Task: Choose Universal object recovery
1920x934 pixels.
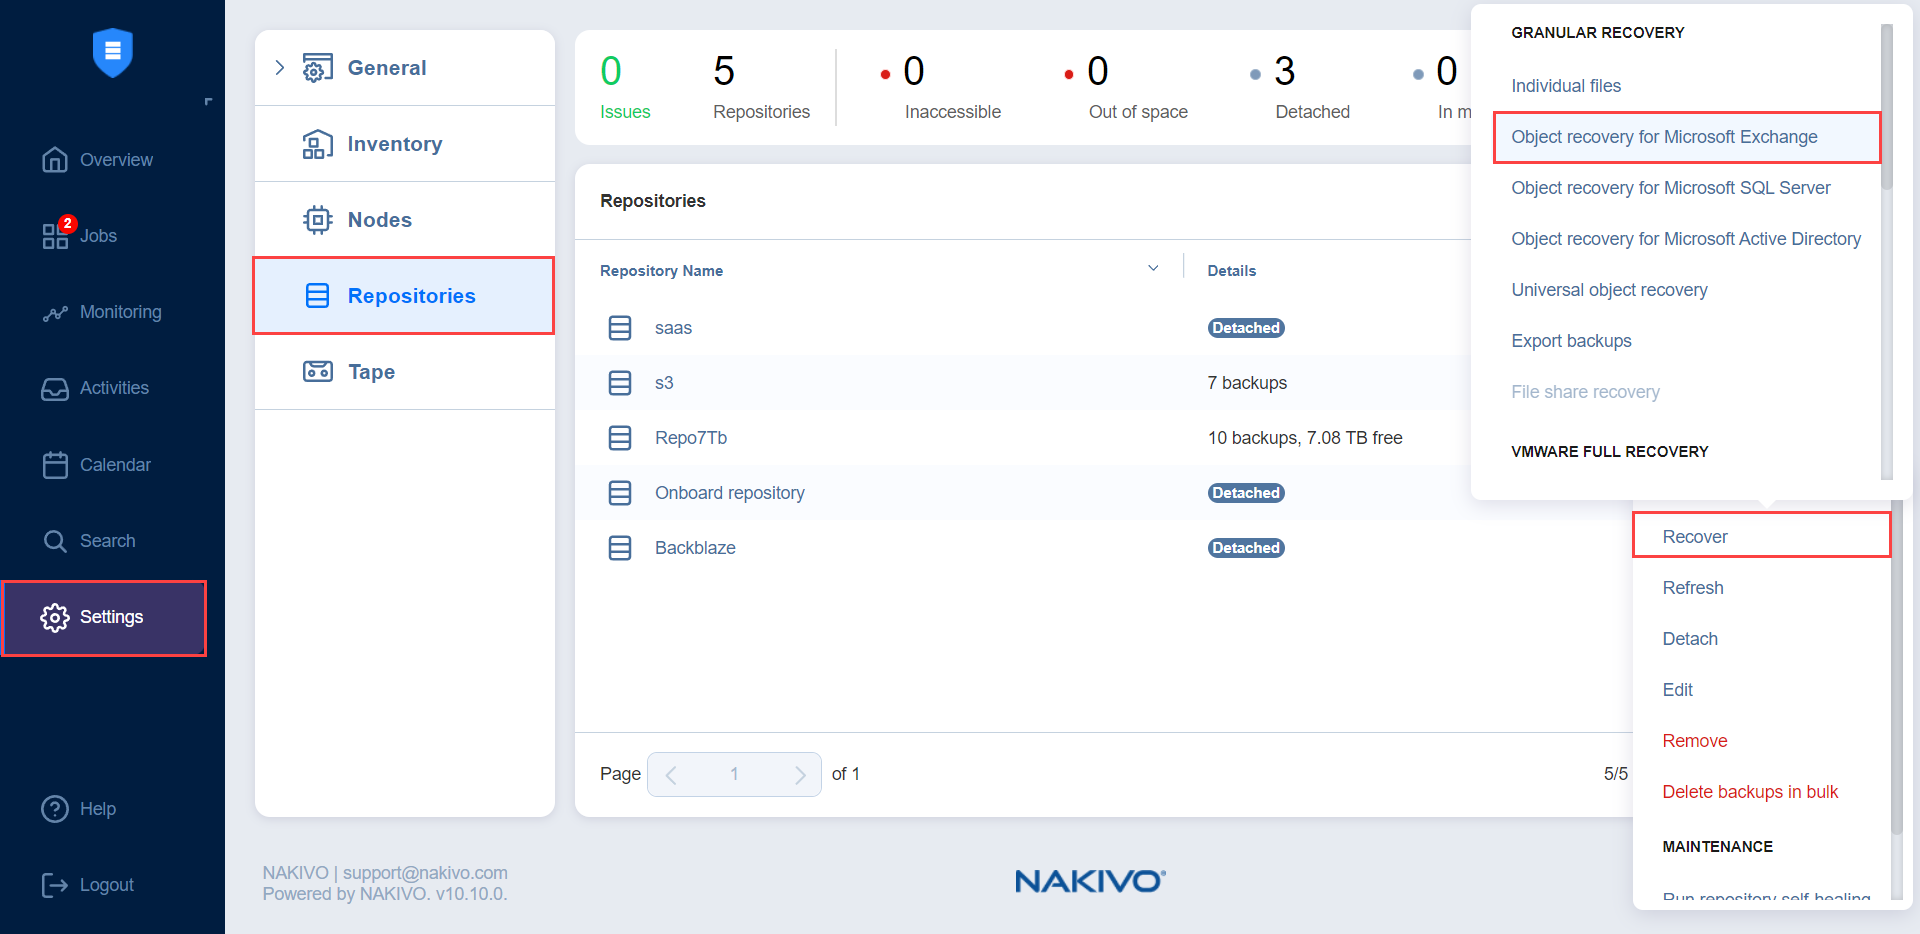Action: [1609, 290]
